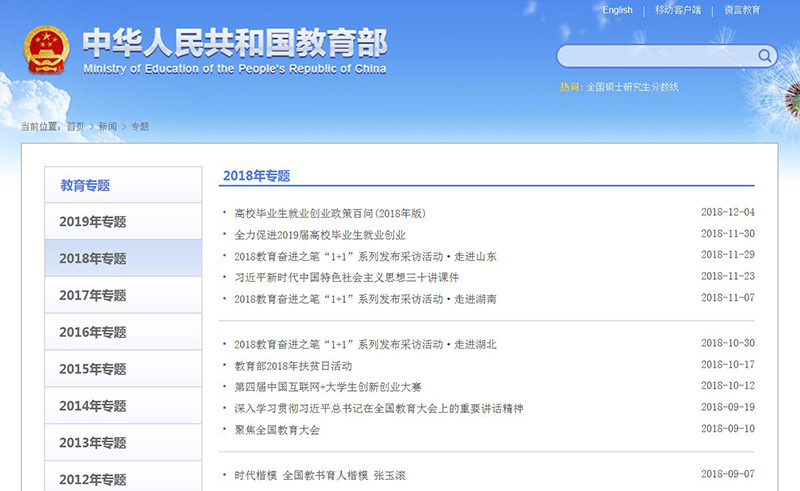Click date 2018-11-29
The image size is (800, 491).
(x=728, y=254)
